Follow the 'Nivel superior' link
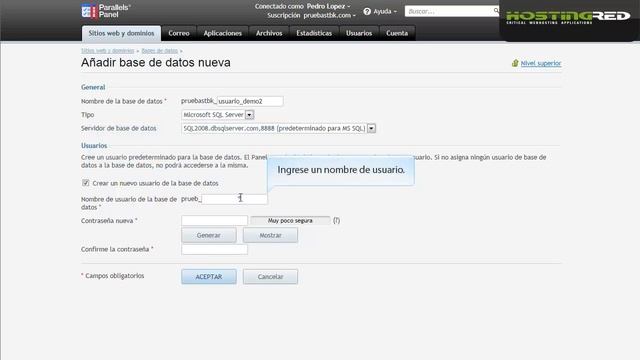640x360 pixels. [x=541, y=63]
